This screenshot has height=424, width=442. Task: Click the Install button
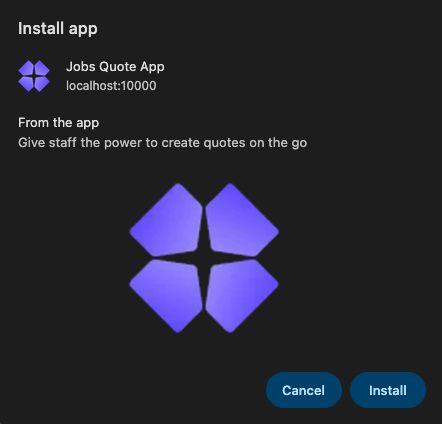click(388, 390)
